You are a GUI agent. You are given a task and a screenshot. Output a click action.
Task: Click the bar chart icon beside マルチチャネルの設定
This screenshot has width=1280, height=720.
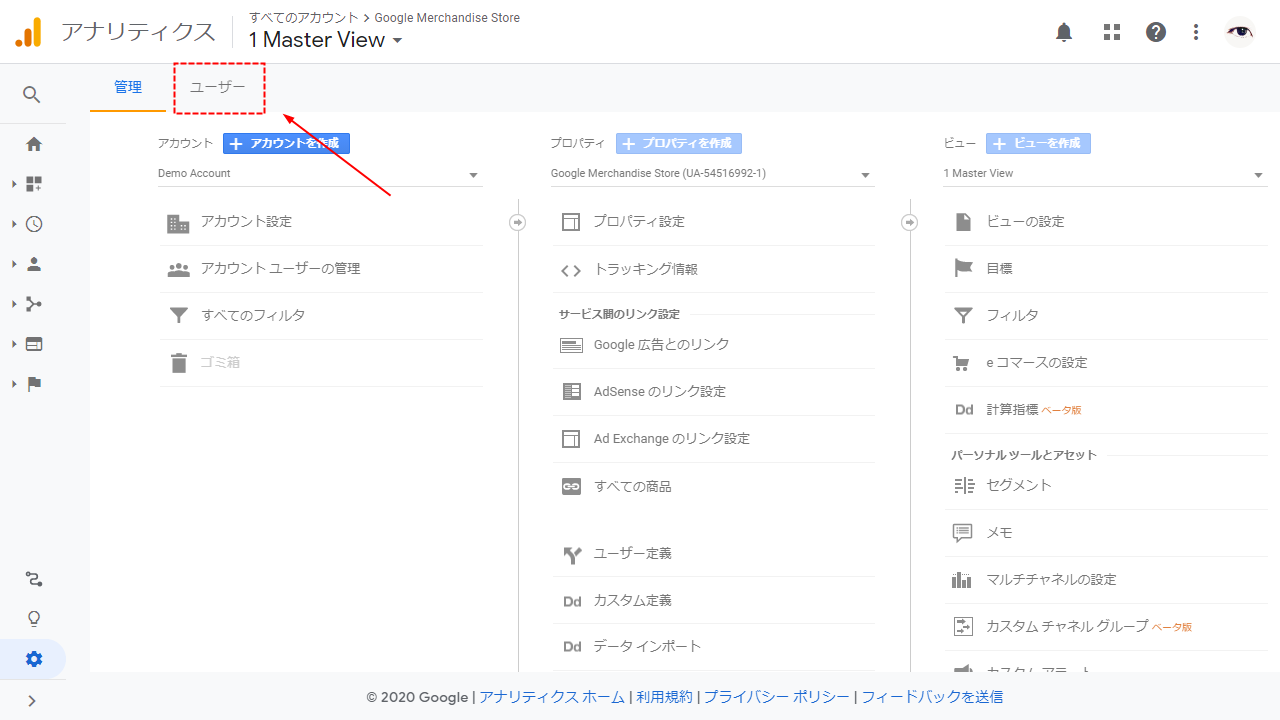tap(963, 580)
